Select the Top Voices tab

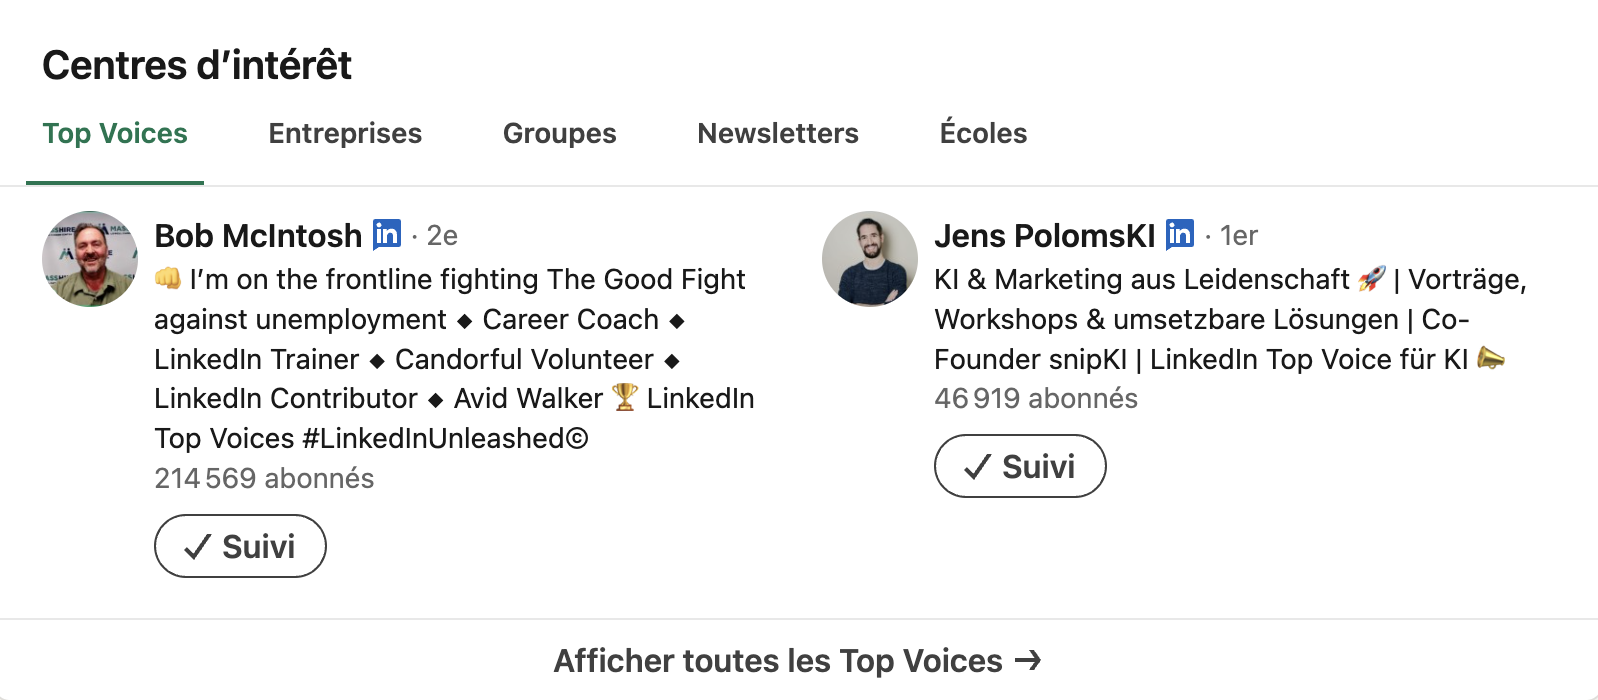[115, 133]
